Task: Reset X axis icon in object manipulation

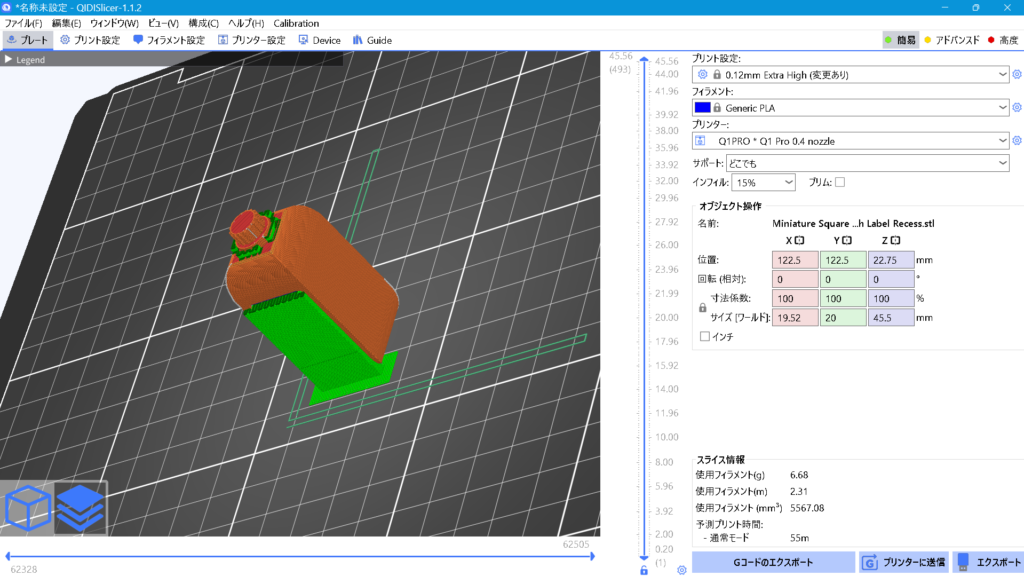Action: click(x=800, y=240)
